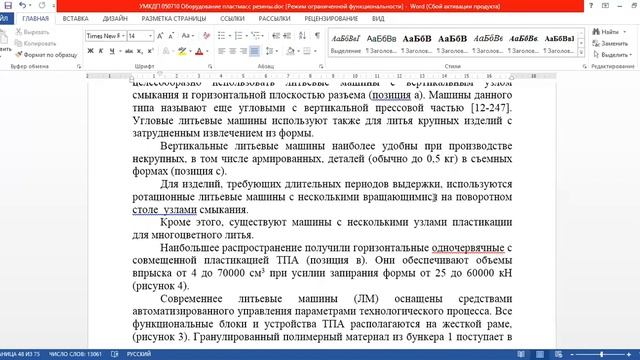Apply strikethrough to the text
Viewport: 640px width, 360px height.
[129, 51]
